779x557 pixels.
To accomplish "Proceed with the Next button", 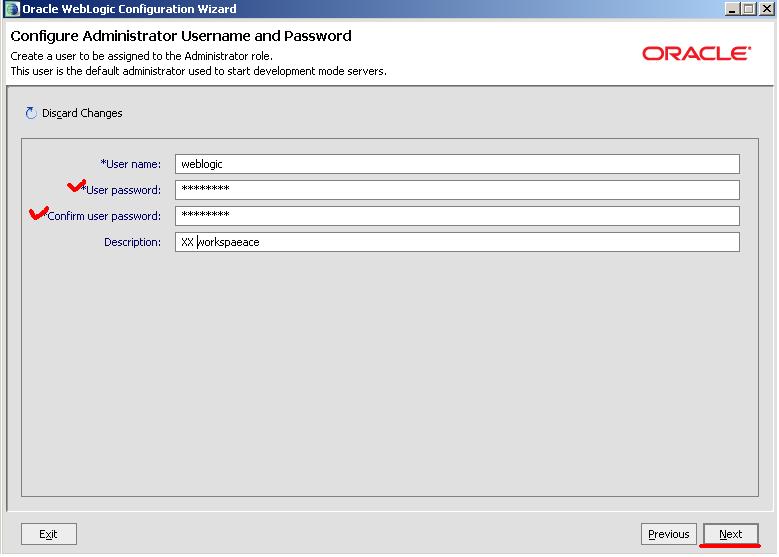I will (x=731, y=534).
